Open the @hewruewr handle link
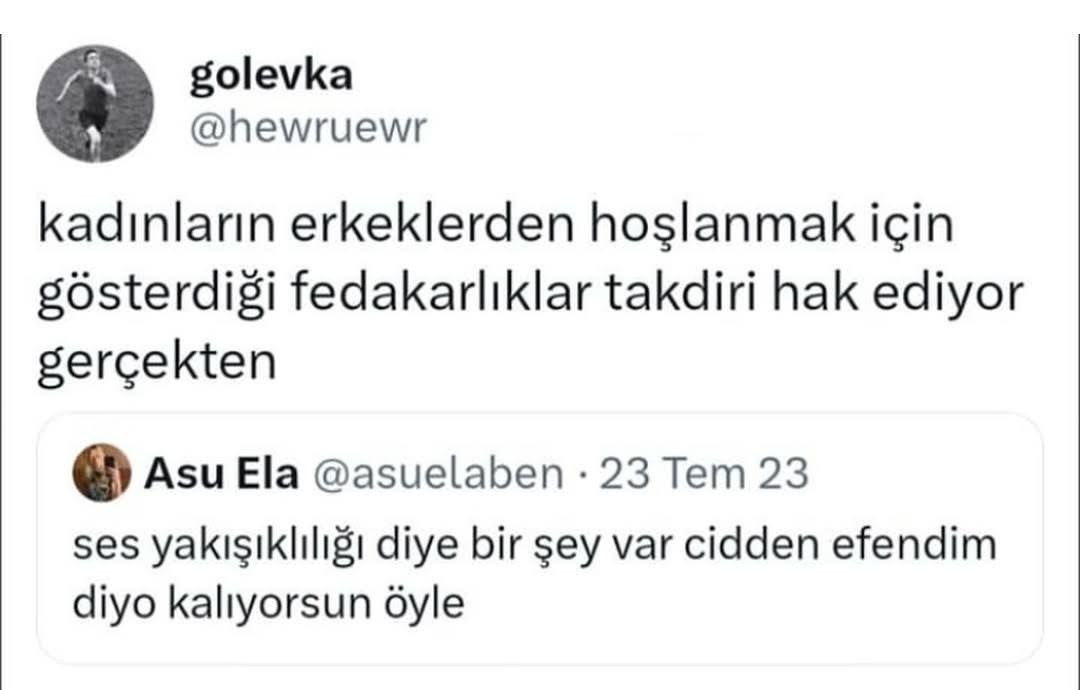Image resolution: width=1080 pixels, height=690 pixels. pos(308,128)
